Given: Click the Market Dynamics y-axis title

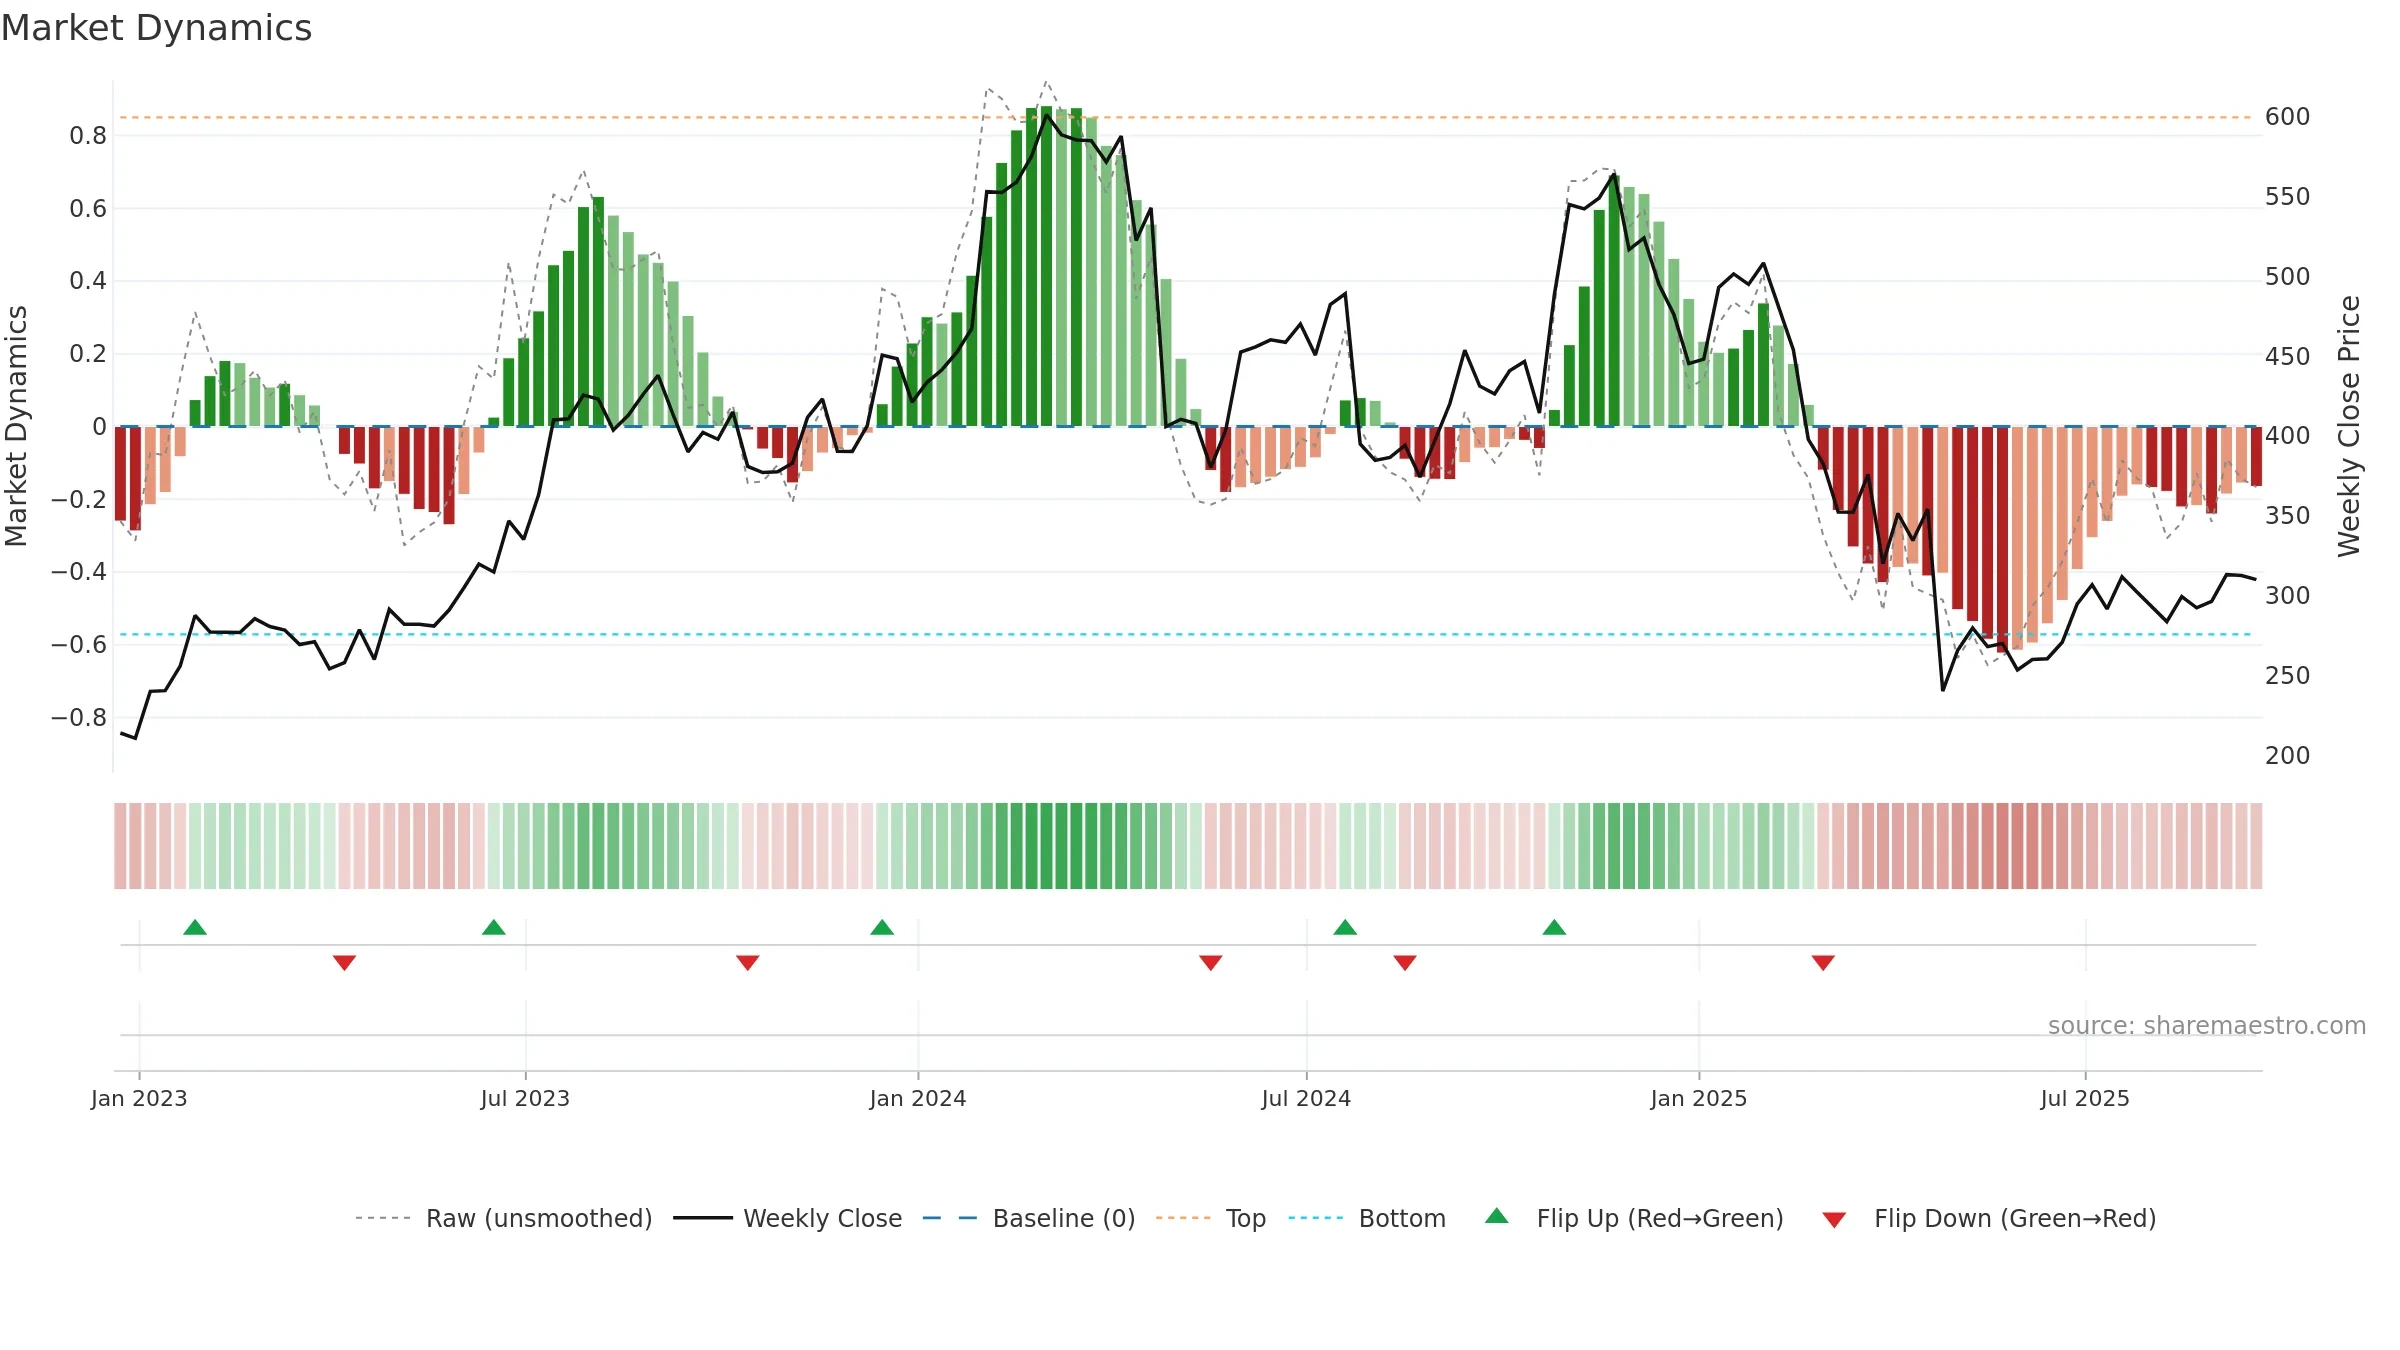Looking at the screenshot, I should 17,426.
